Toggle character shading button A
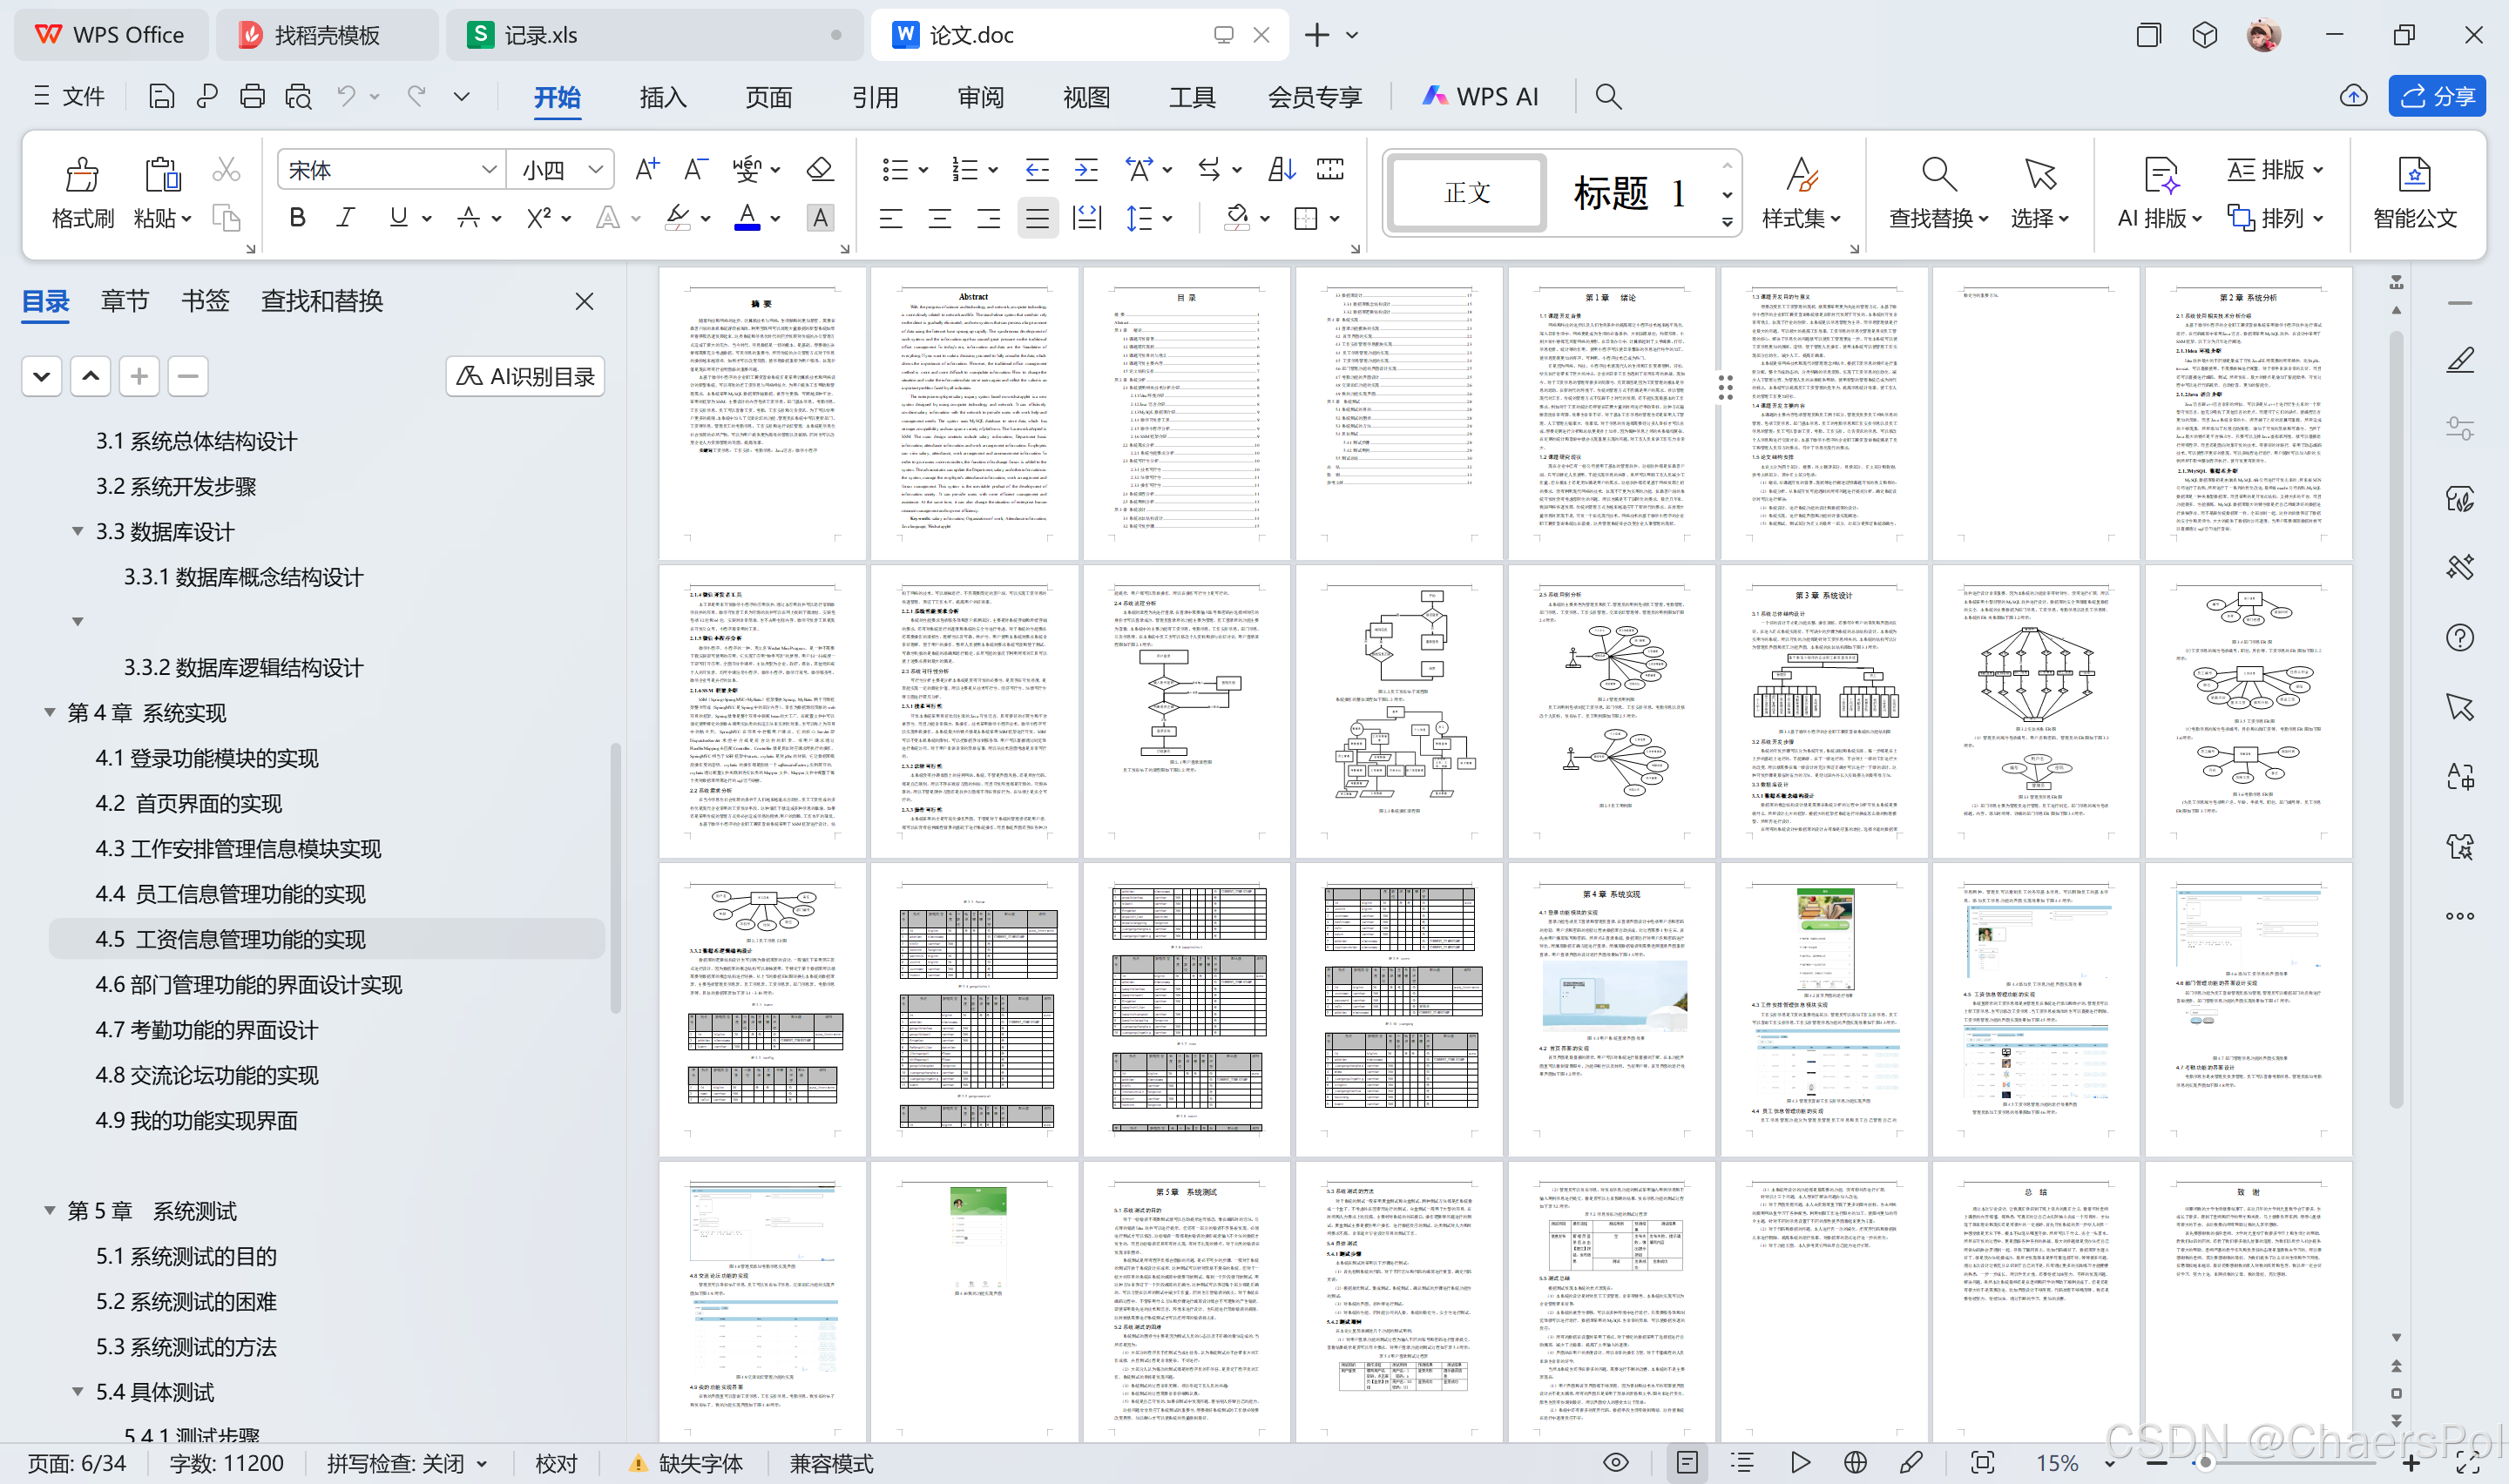 click(820, 218)
